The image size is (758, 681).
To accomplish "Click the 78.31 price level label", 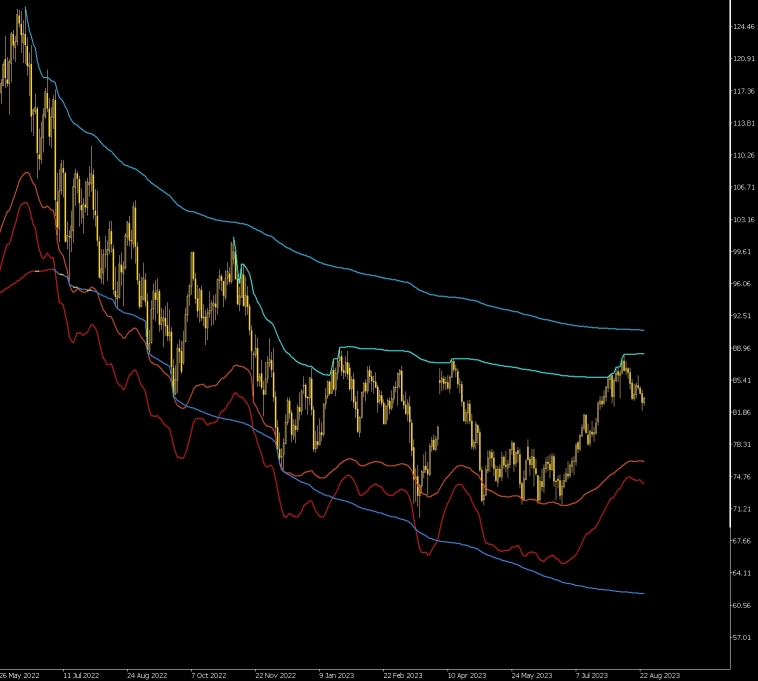I will click(x=742, y=445).
